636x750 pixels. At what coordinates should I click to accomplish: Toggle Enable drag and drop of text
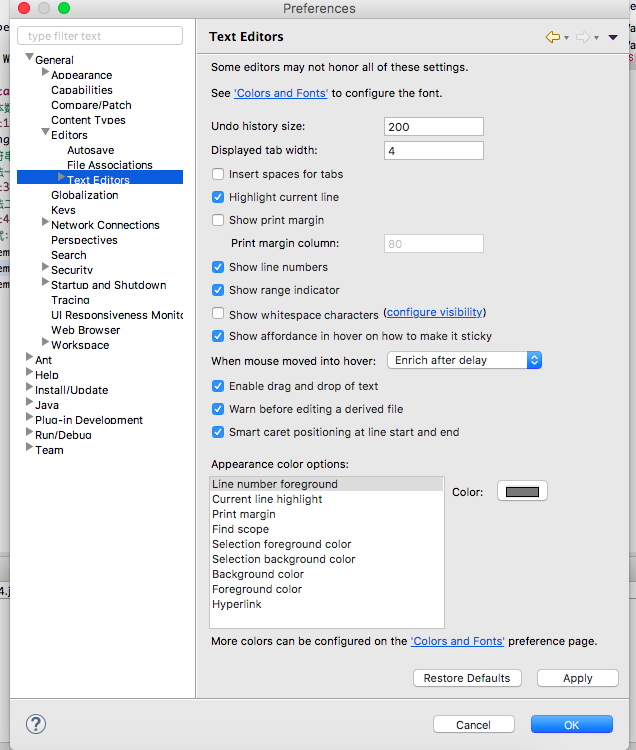click(x=218, y=386)
